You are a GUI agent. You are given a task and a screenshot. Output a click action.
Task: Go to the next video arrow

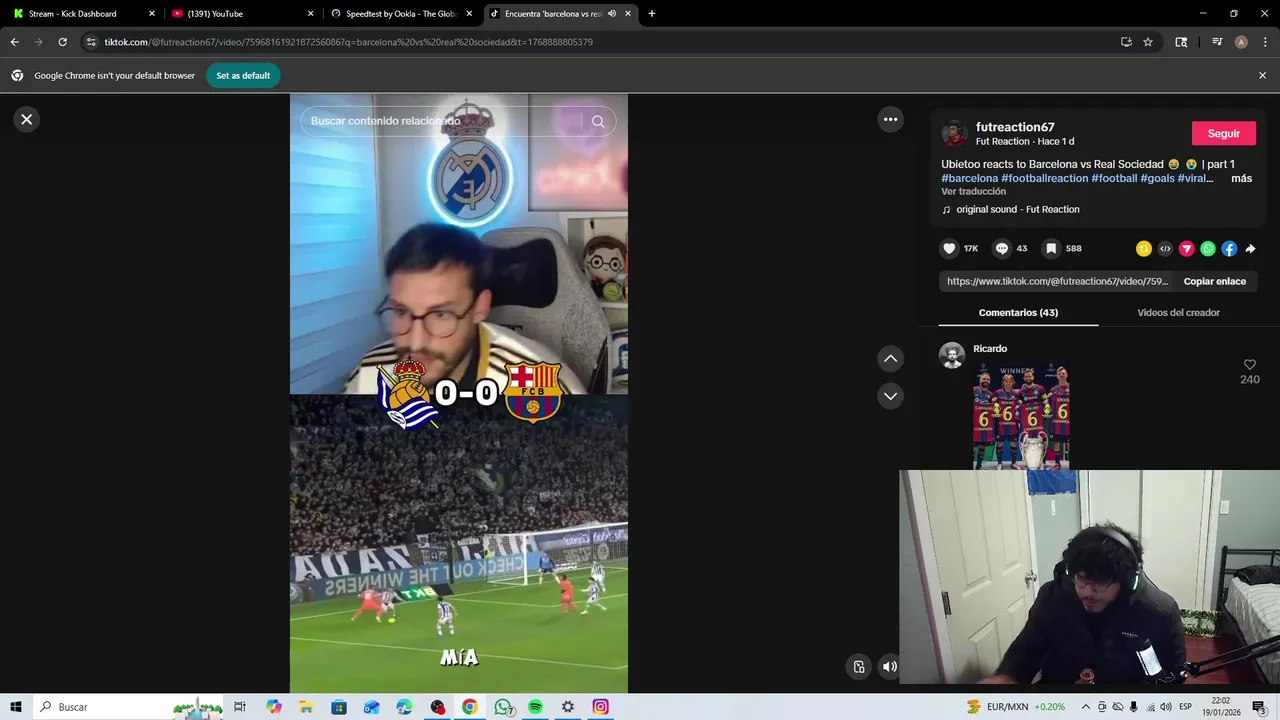click(890, 396)
